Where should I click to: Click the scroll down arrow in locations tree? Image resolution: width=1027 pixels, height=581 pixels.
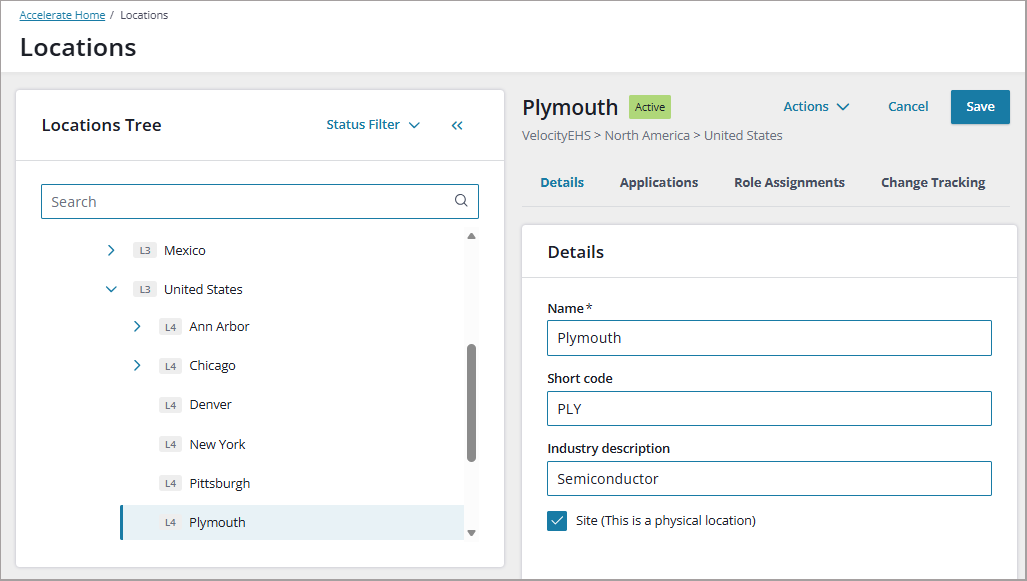[471, 533]
